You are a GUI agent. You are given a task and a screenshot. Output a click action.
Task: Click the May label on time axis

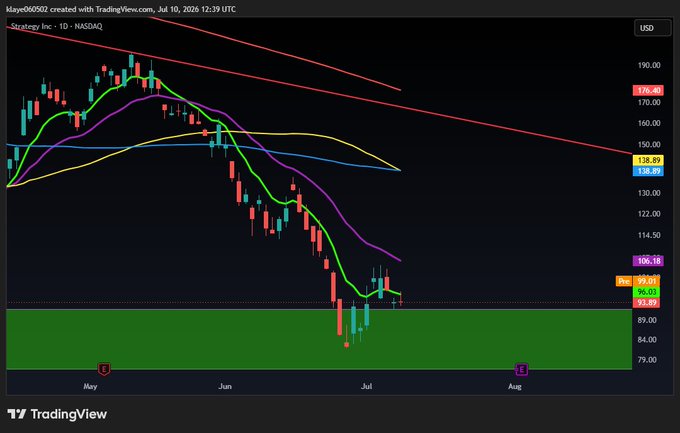click(x=90, y=386)
